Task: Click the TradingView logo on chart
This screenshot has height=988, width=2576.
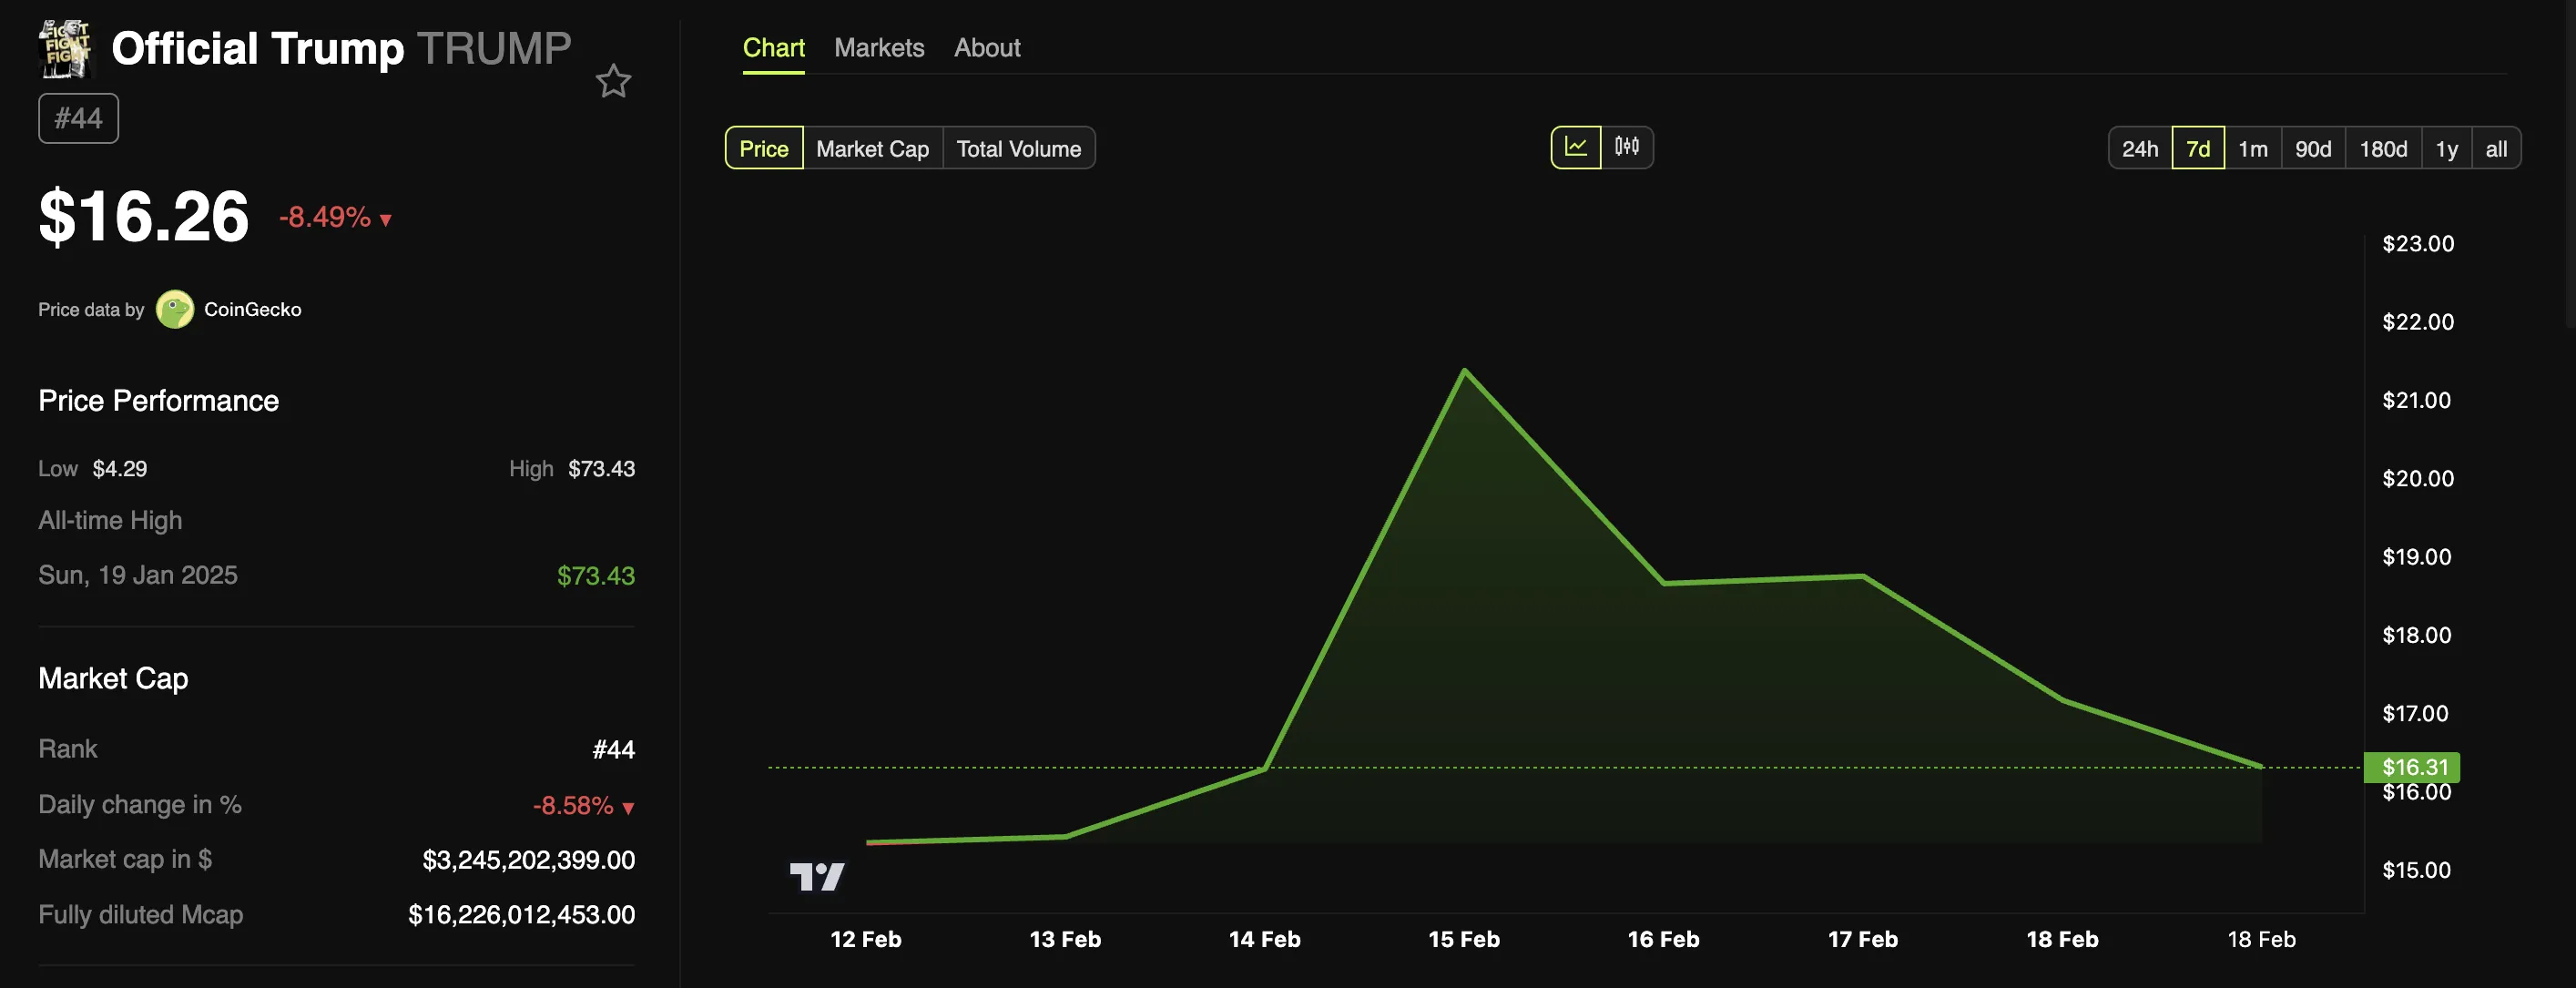Action: coord(817,877)
